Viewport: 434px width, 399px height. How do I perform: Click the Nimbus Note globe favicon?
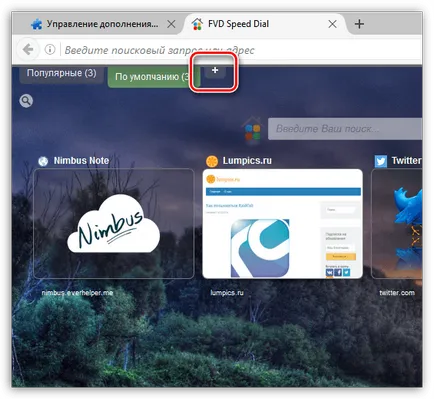pos(43,161)
